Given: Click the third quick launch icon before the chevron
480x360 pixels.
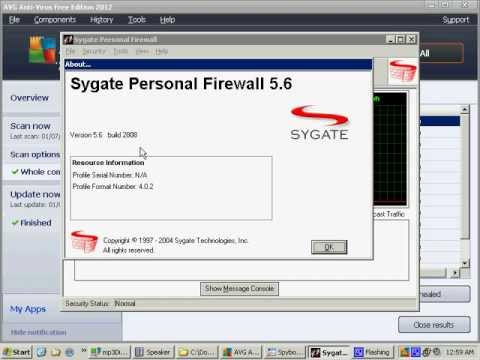Looking at the screenshot, I should click(x=70, y=352).
